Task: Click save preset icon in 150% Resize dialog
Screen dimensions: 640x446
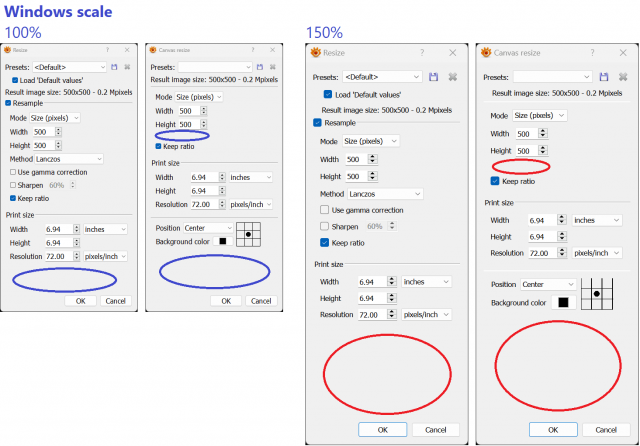Action: pyautogui.click(x=433, y=77)
